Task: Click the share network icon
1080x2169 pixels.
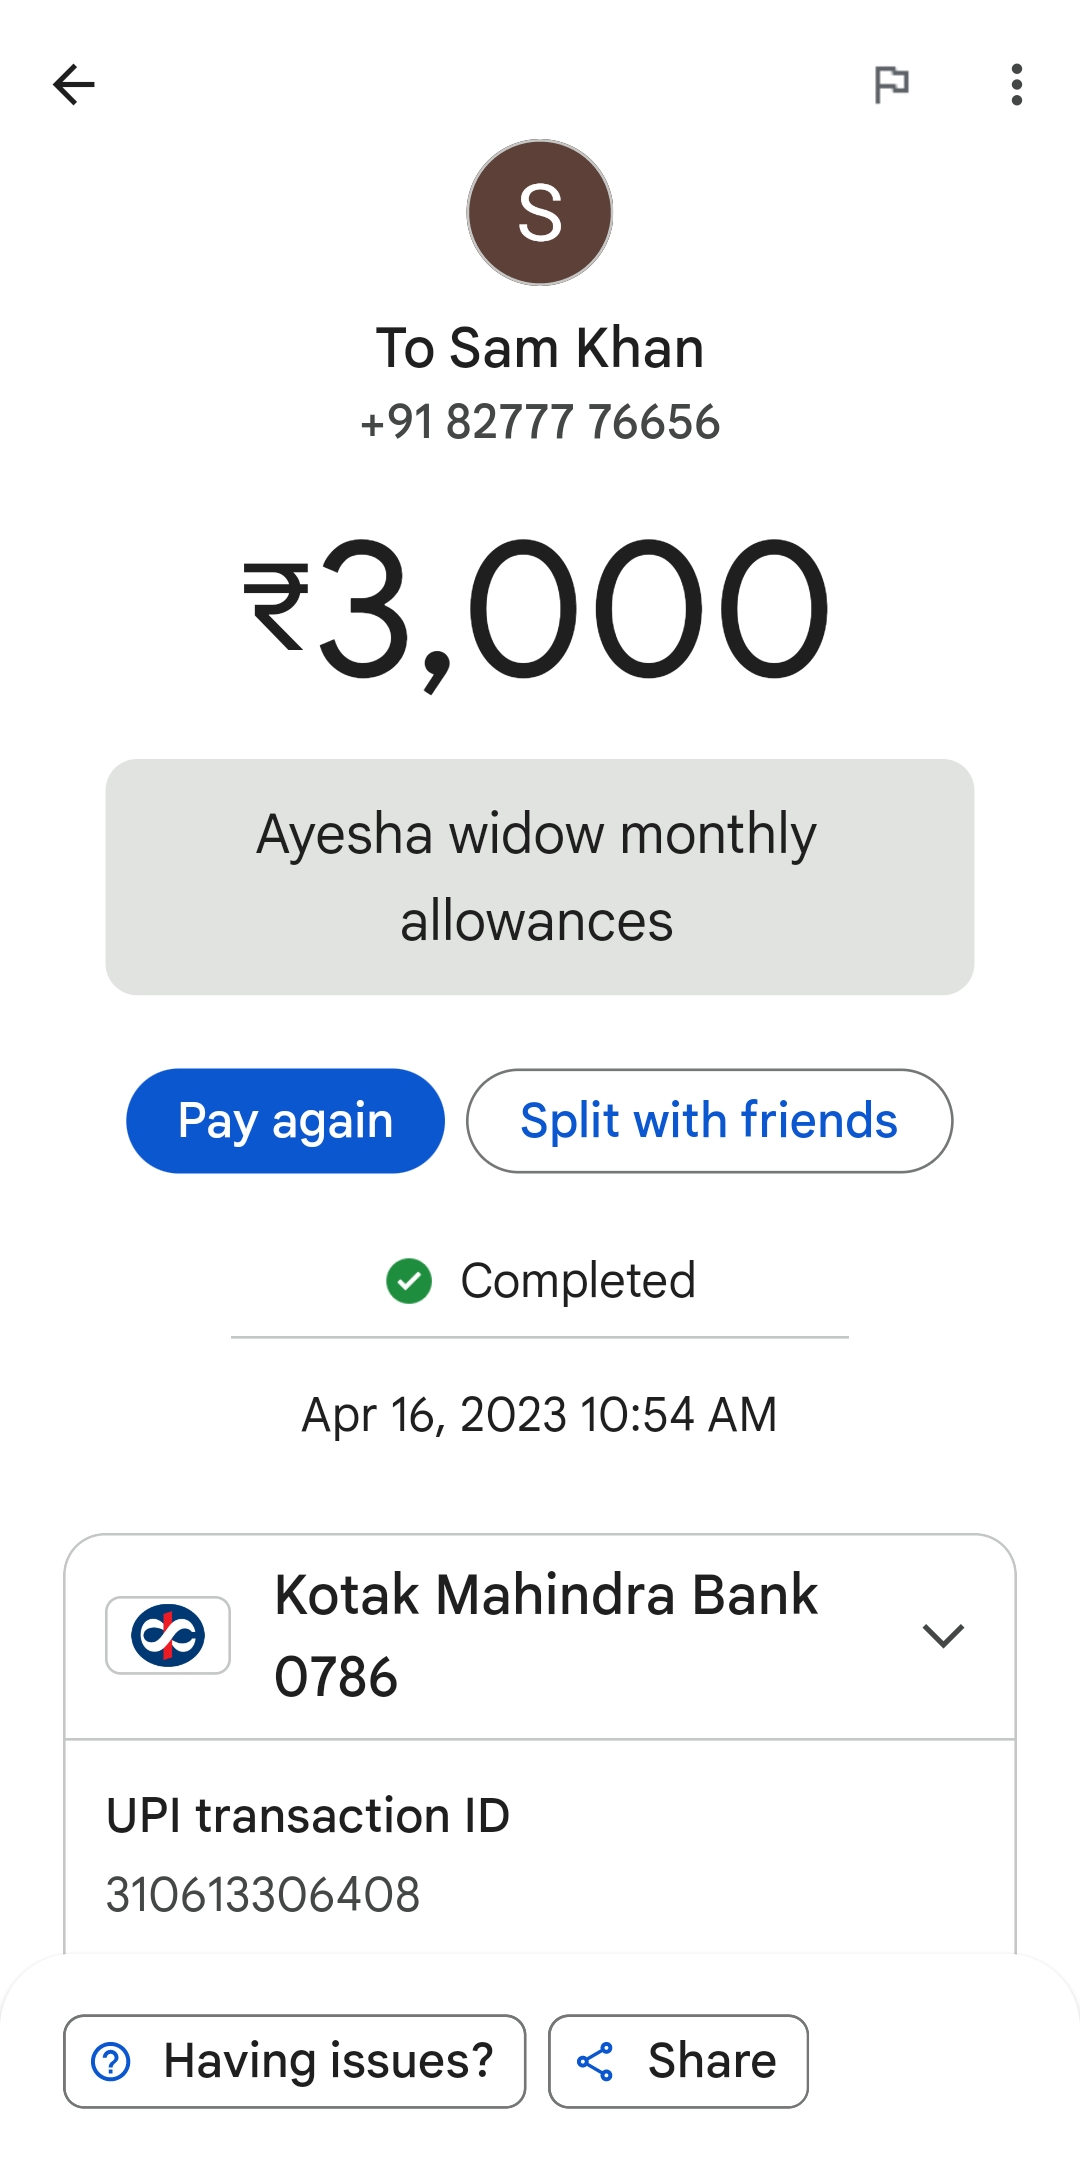Action: click(x=595, y=2062)
